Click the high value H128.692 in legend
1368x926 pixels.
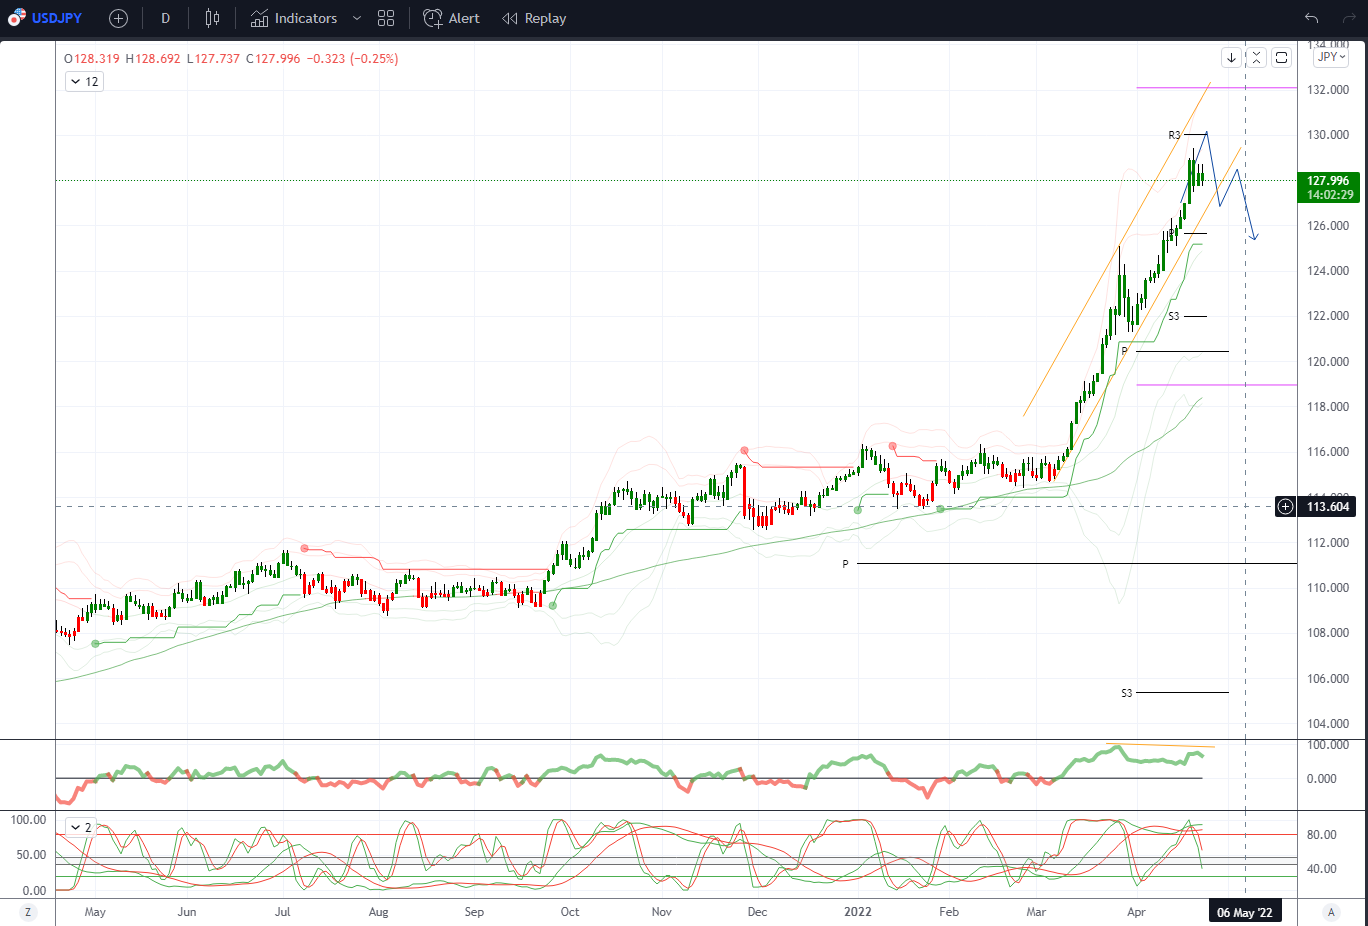point(153,59)
